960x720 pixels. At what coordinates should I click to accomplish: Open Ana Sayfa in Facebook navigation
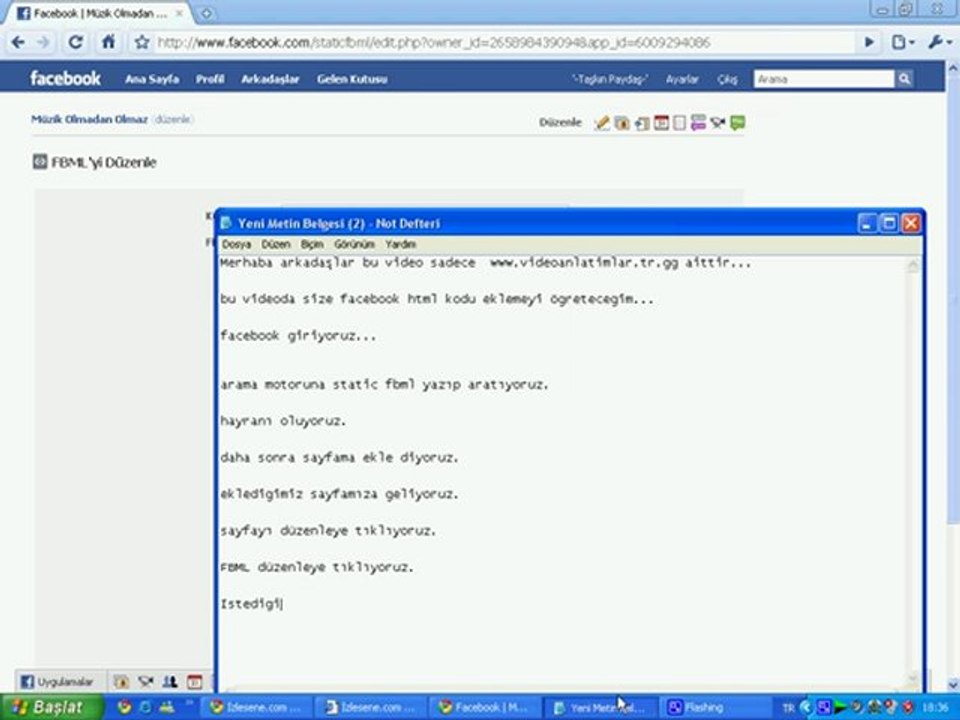[152, 79]
